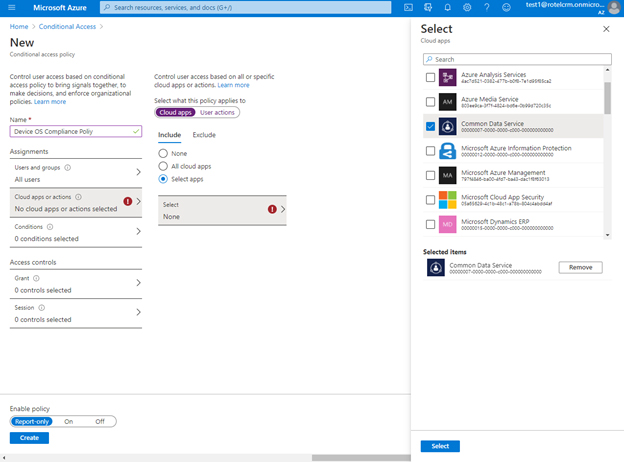This screenshot has height=462, width=624.
Task: Open the notifications bell
Action: tap(447, 8)
